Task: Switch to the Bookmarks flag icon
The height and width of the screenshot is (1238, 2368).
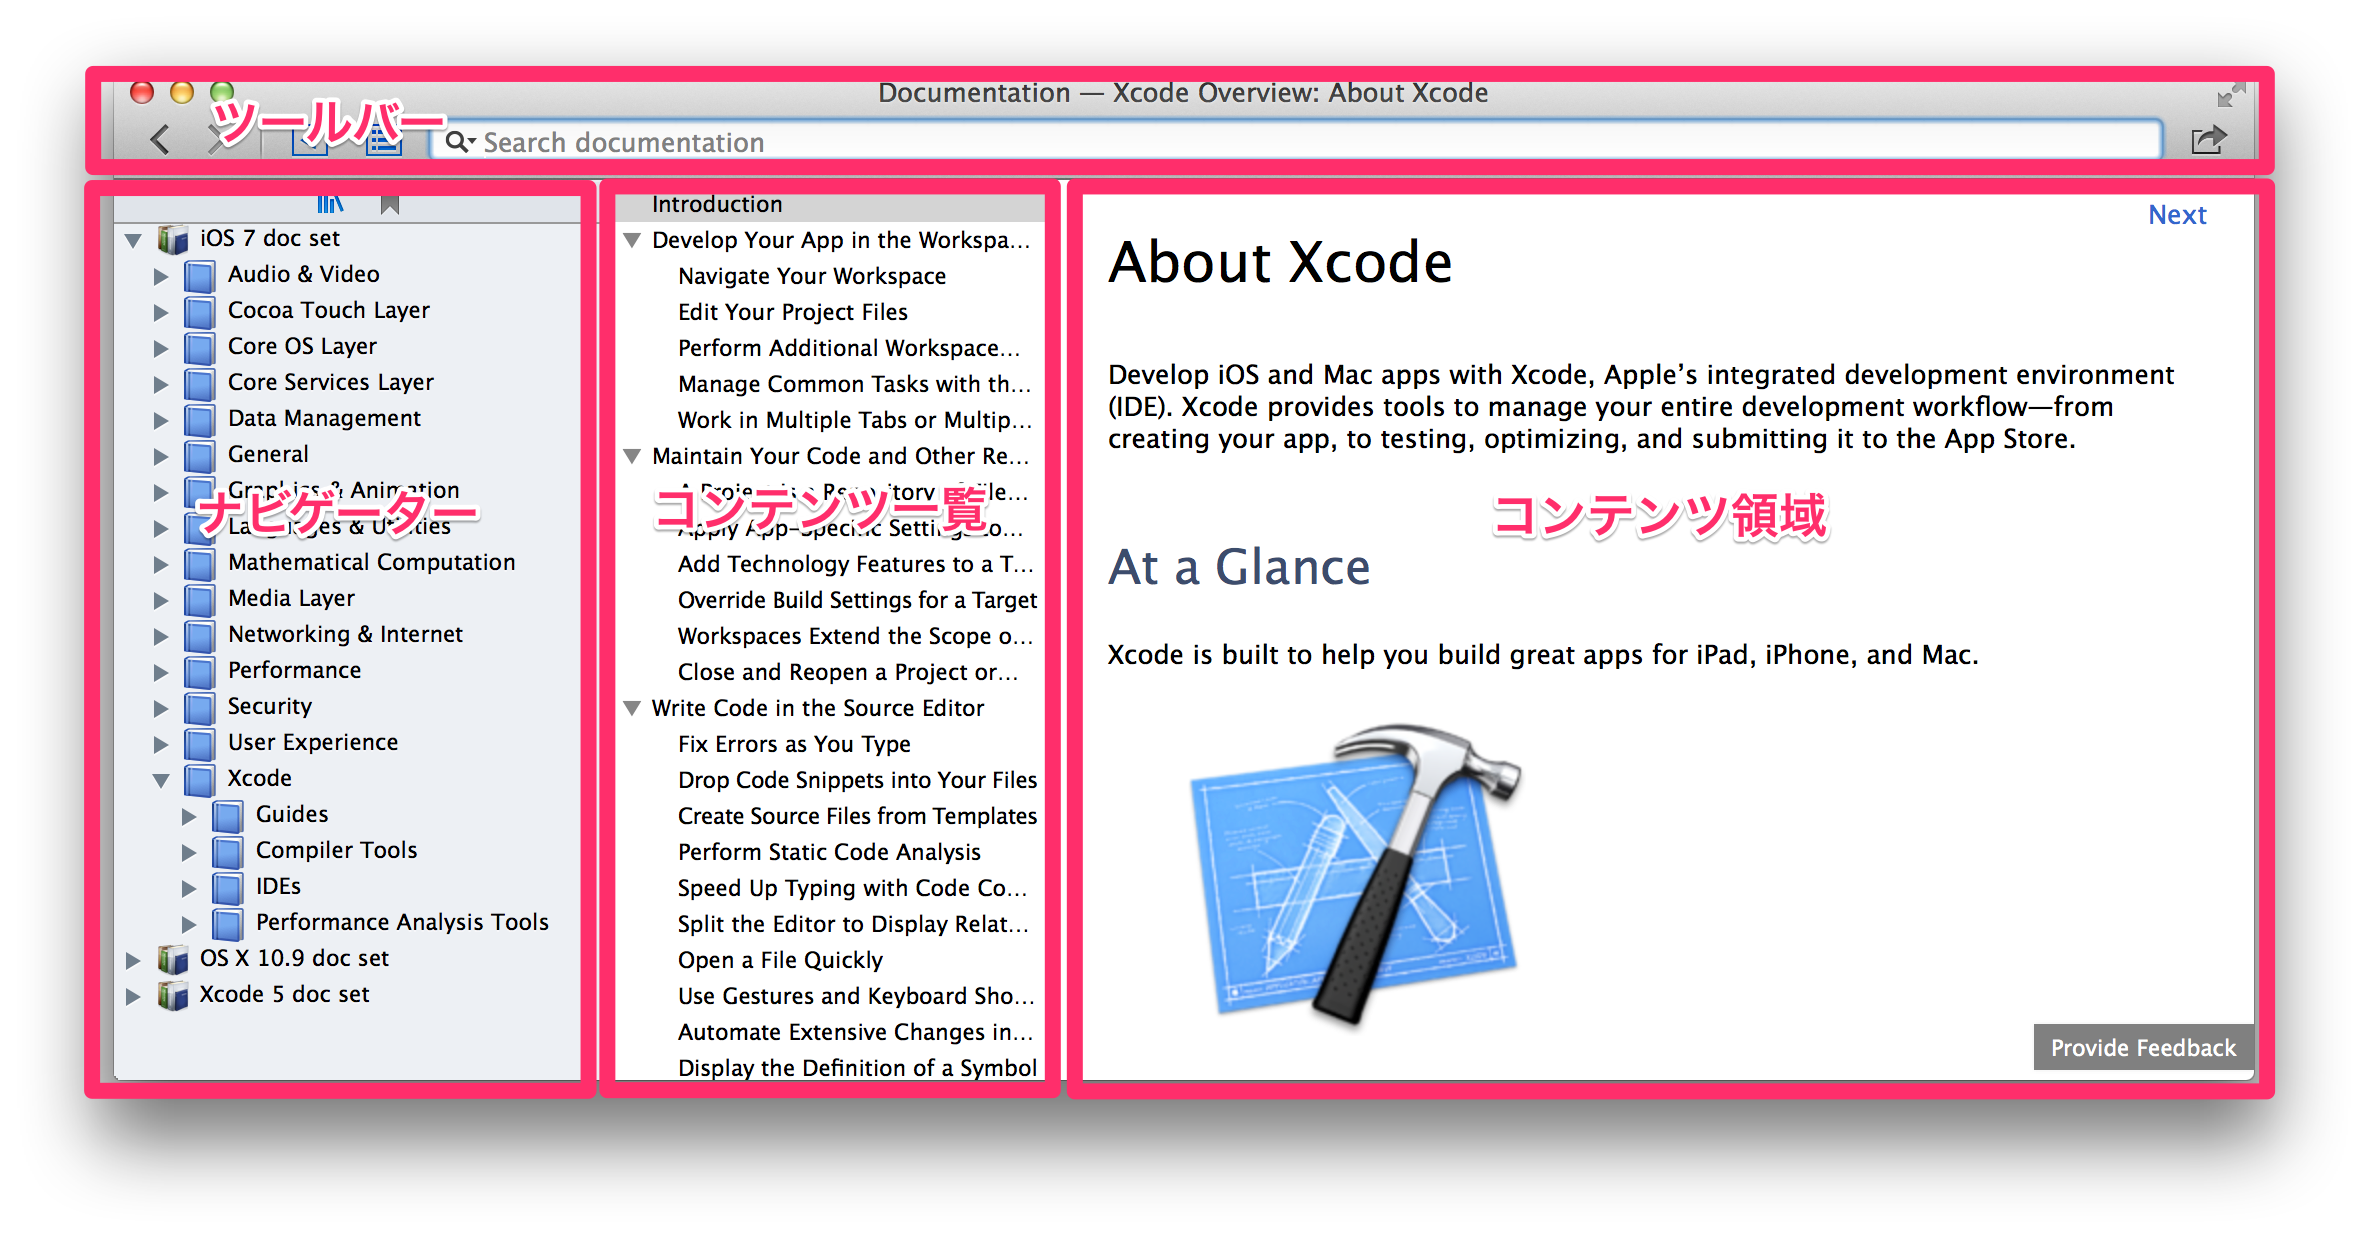Action: 390,205
